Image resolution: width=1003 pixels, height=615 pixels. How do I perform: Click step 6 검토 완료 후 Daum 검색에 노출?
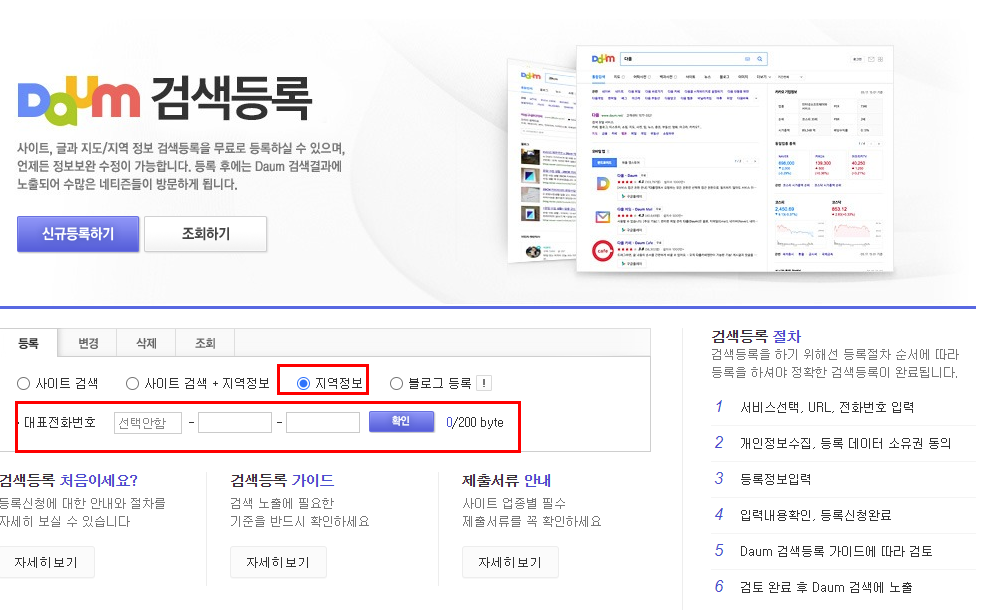click(x=826, y=587)
